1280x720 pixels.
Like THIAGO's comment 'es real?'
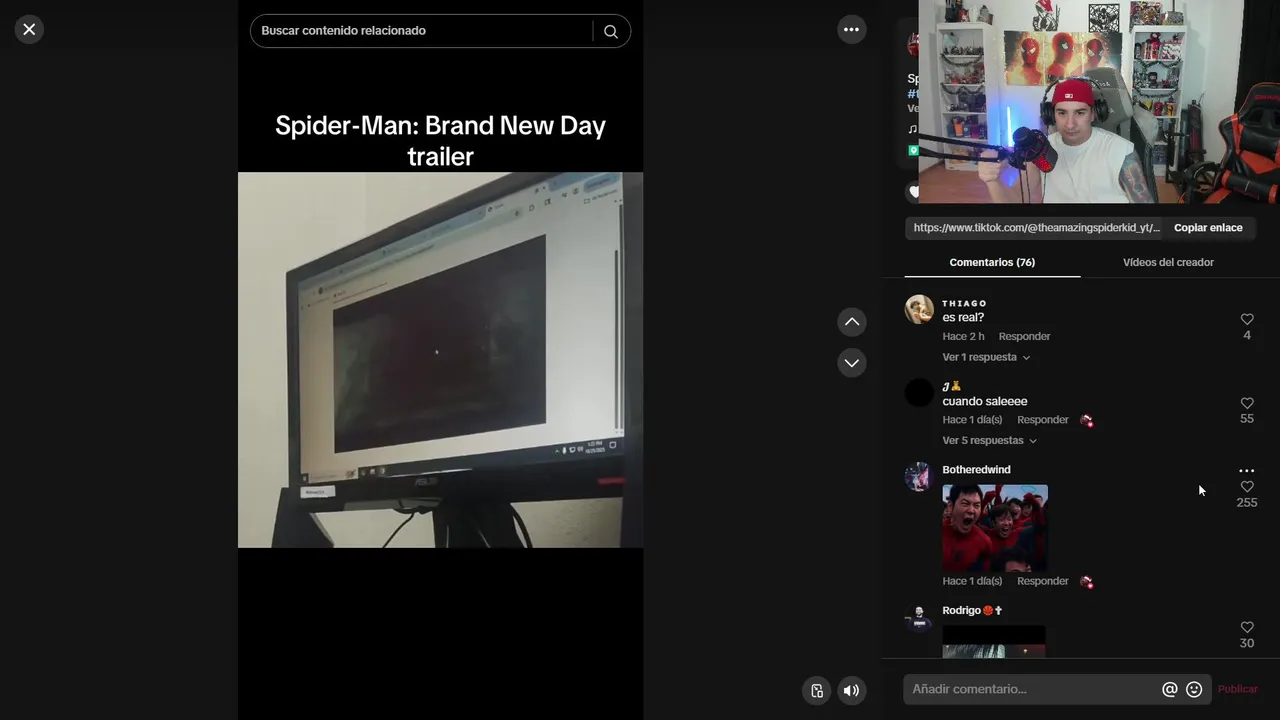tap(1247, 320)
